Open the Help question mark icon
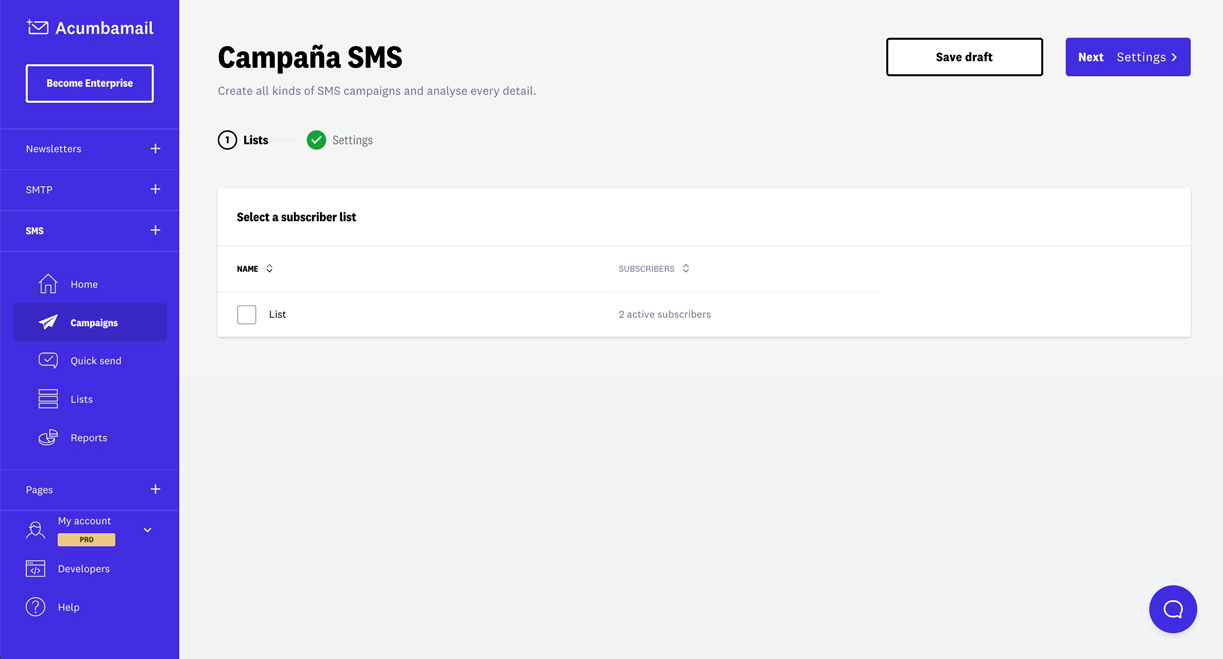Image resolution: width=1223 pixels, height=659 pixels. coord(36,607)
